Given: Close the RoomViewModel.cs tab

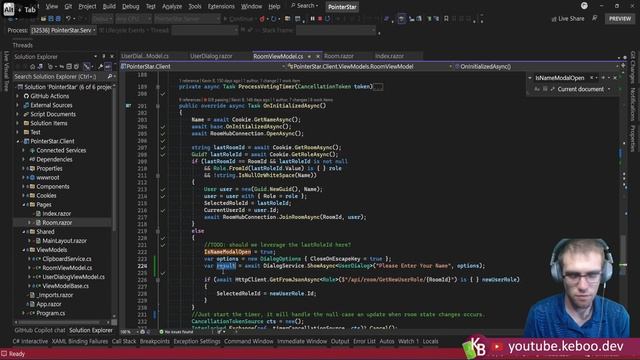Looking at the screenshot, I should click(x=318, y=56).
